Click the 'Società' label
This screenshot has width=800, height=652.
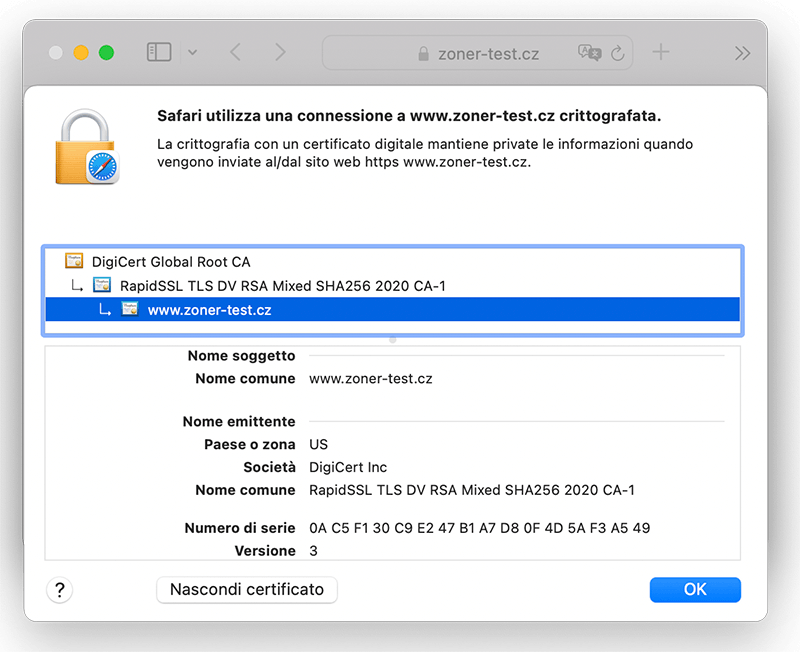click(269, 467)
